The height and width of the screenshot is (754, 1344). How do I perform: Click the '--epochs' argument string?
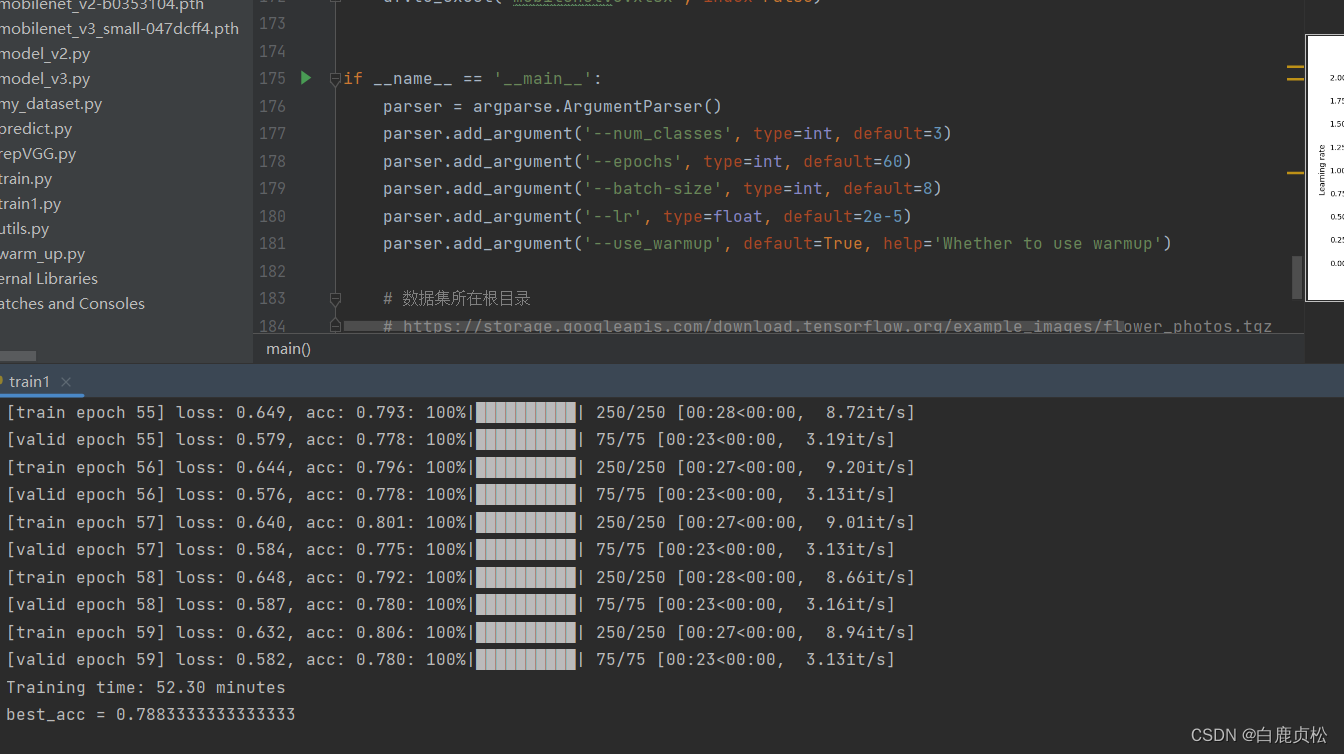coord(633,161)
